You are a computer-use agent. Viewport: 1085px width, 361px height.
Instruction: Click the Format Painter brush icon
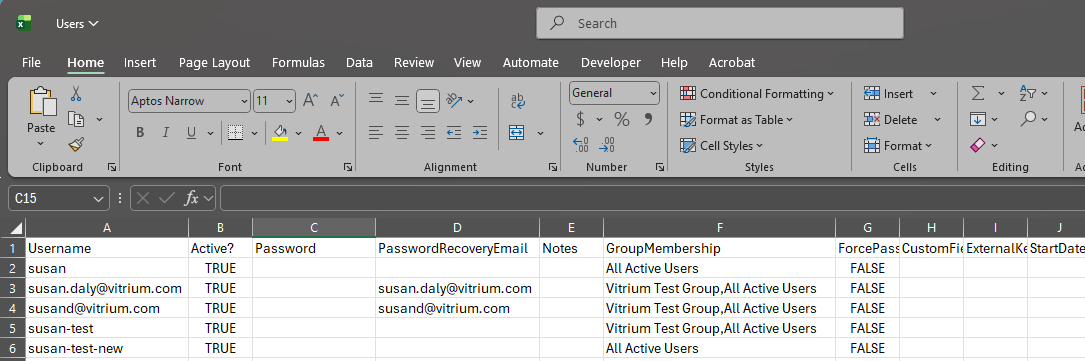pos(76,145)
